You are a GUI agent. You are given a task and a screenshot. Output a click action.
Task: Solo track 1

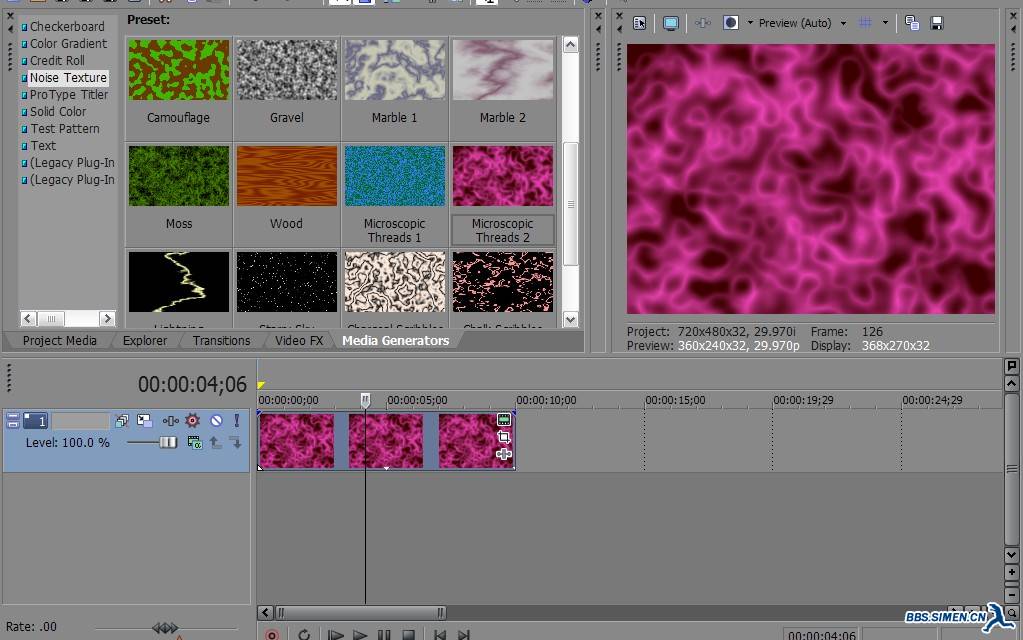click(237, 421)
